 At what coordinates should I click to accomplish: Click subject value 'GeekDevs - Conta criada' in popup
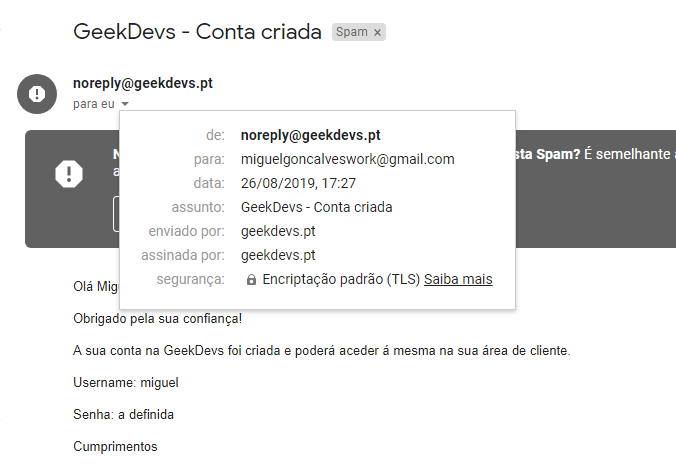tap(316, 207)
